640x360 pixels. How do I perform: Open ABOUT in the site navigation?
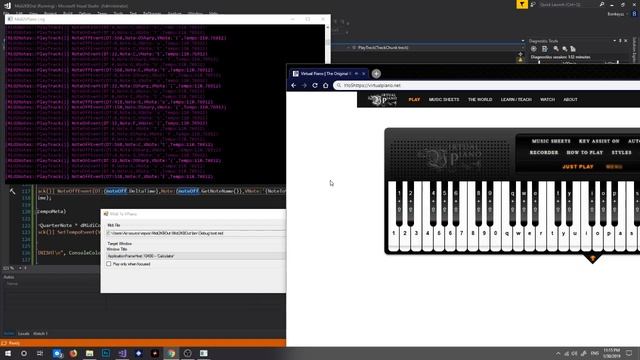click(x=570, y=100)
